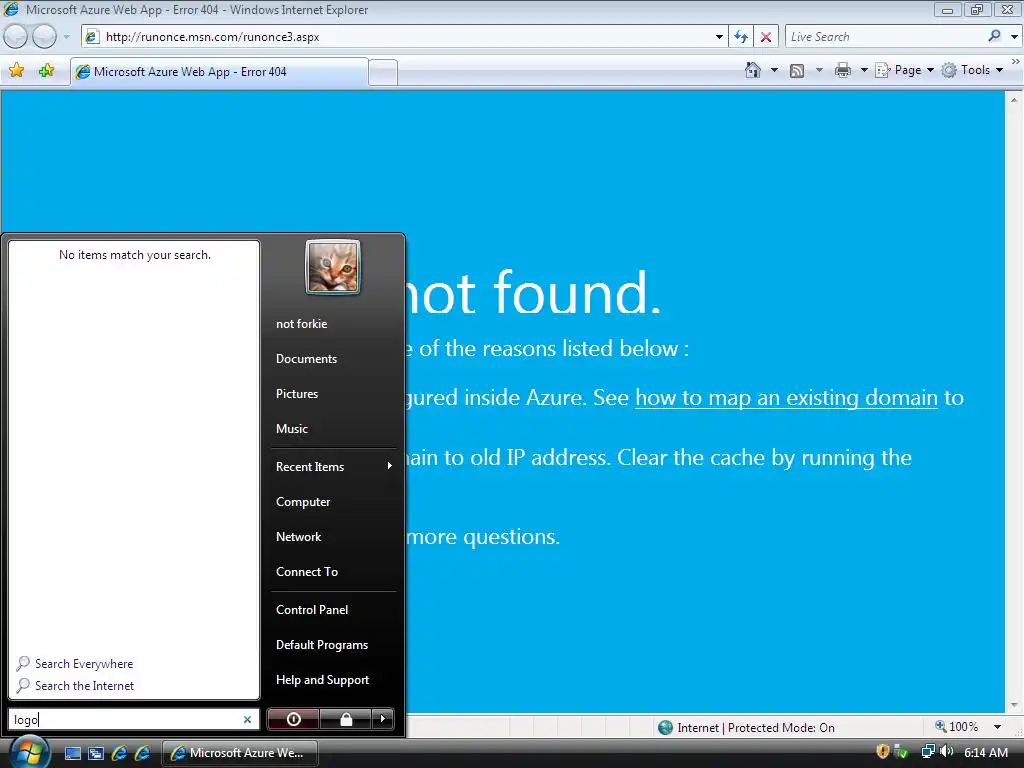1024x768 pixels.
Task: Click the Live Search input box
Action: point(884,37)
